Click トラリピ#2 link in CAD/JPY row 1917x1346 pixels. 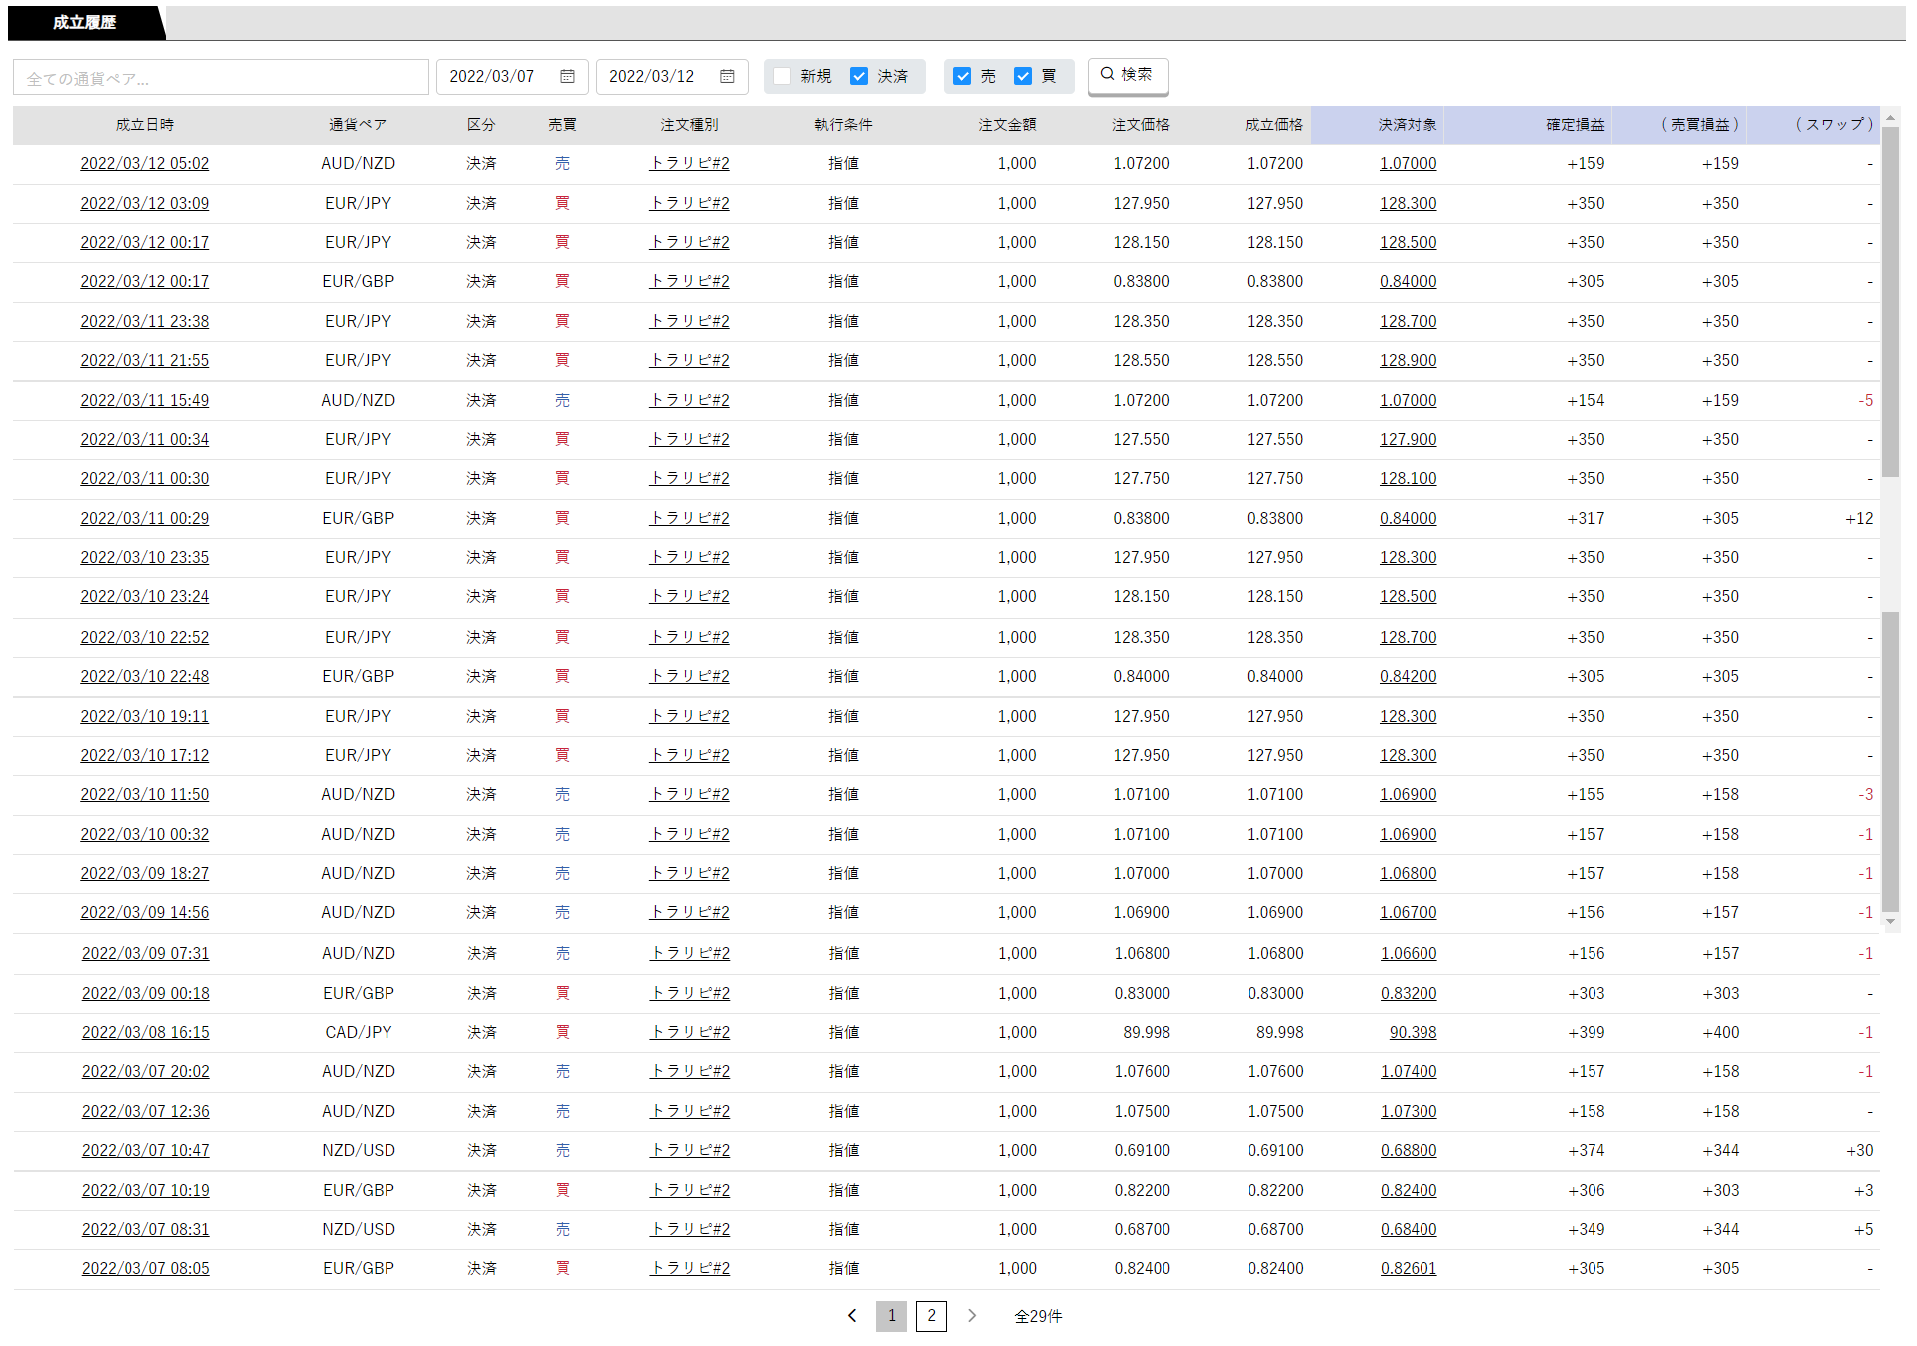pos(690,1033)
